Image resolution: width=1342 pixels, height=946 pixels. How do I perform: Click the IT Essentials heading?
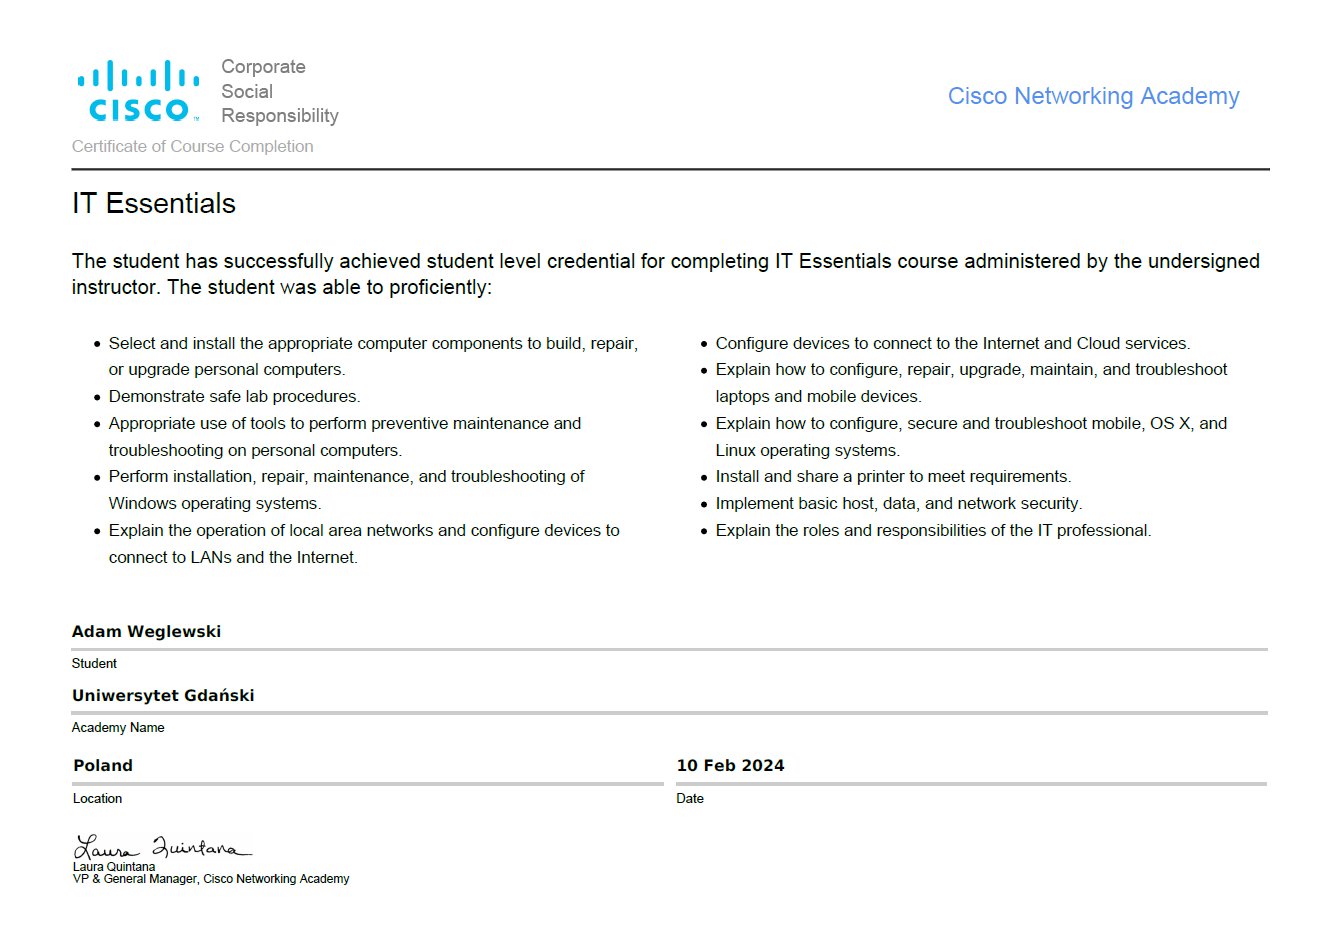point(154,204)
